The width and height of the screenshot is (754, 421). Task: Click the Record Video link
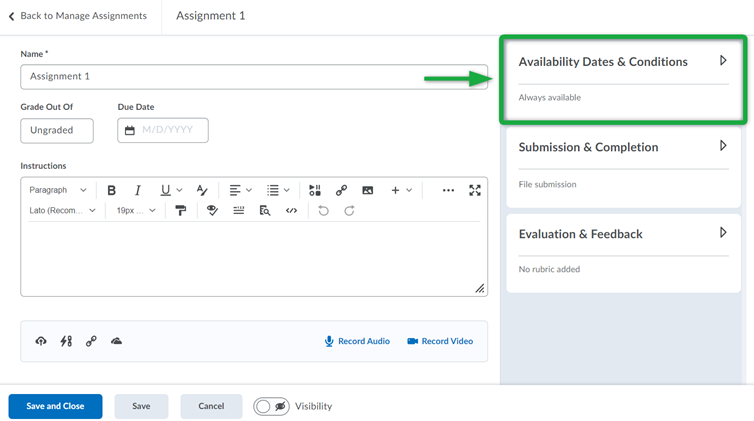tap(440, 341)
